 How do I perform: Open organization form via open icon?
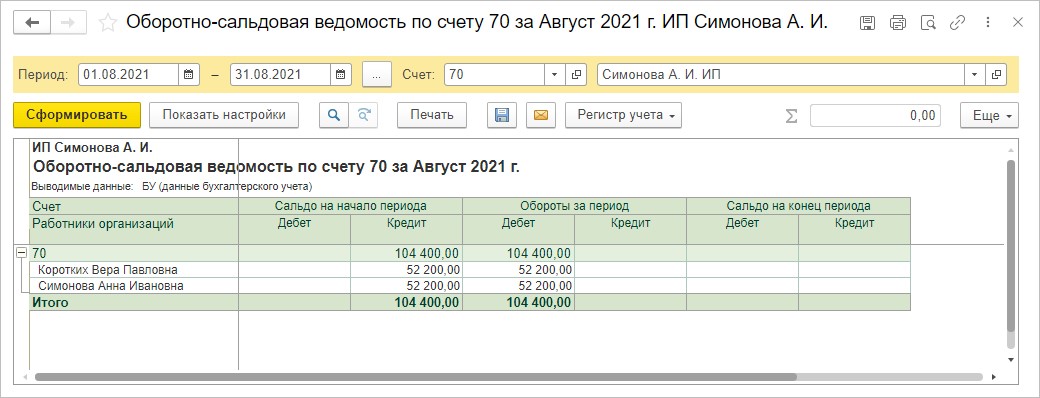click(x=996, y=75)
